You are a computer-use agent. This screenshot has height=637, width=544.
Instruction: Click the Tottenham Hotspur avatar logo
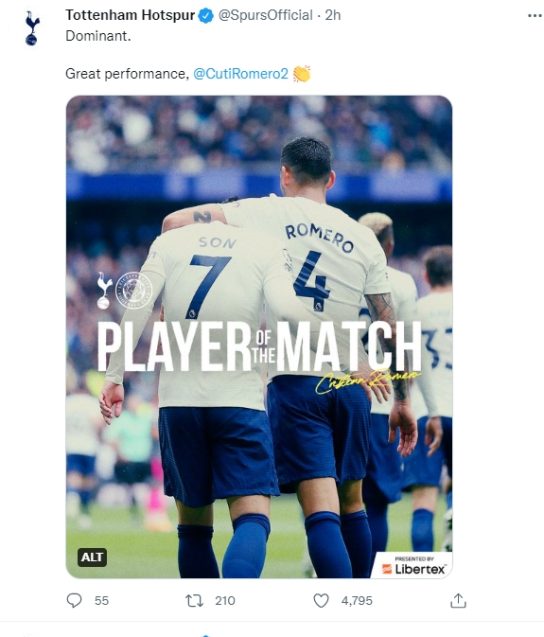point(31,28)
